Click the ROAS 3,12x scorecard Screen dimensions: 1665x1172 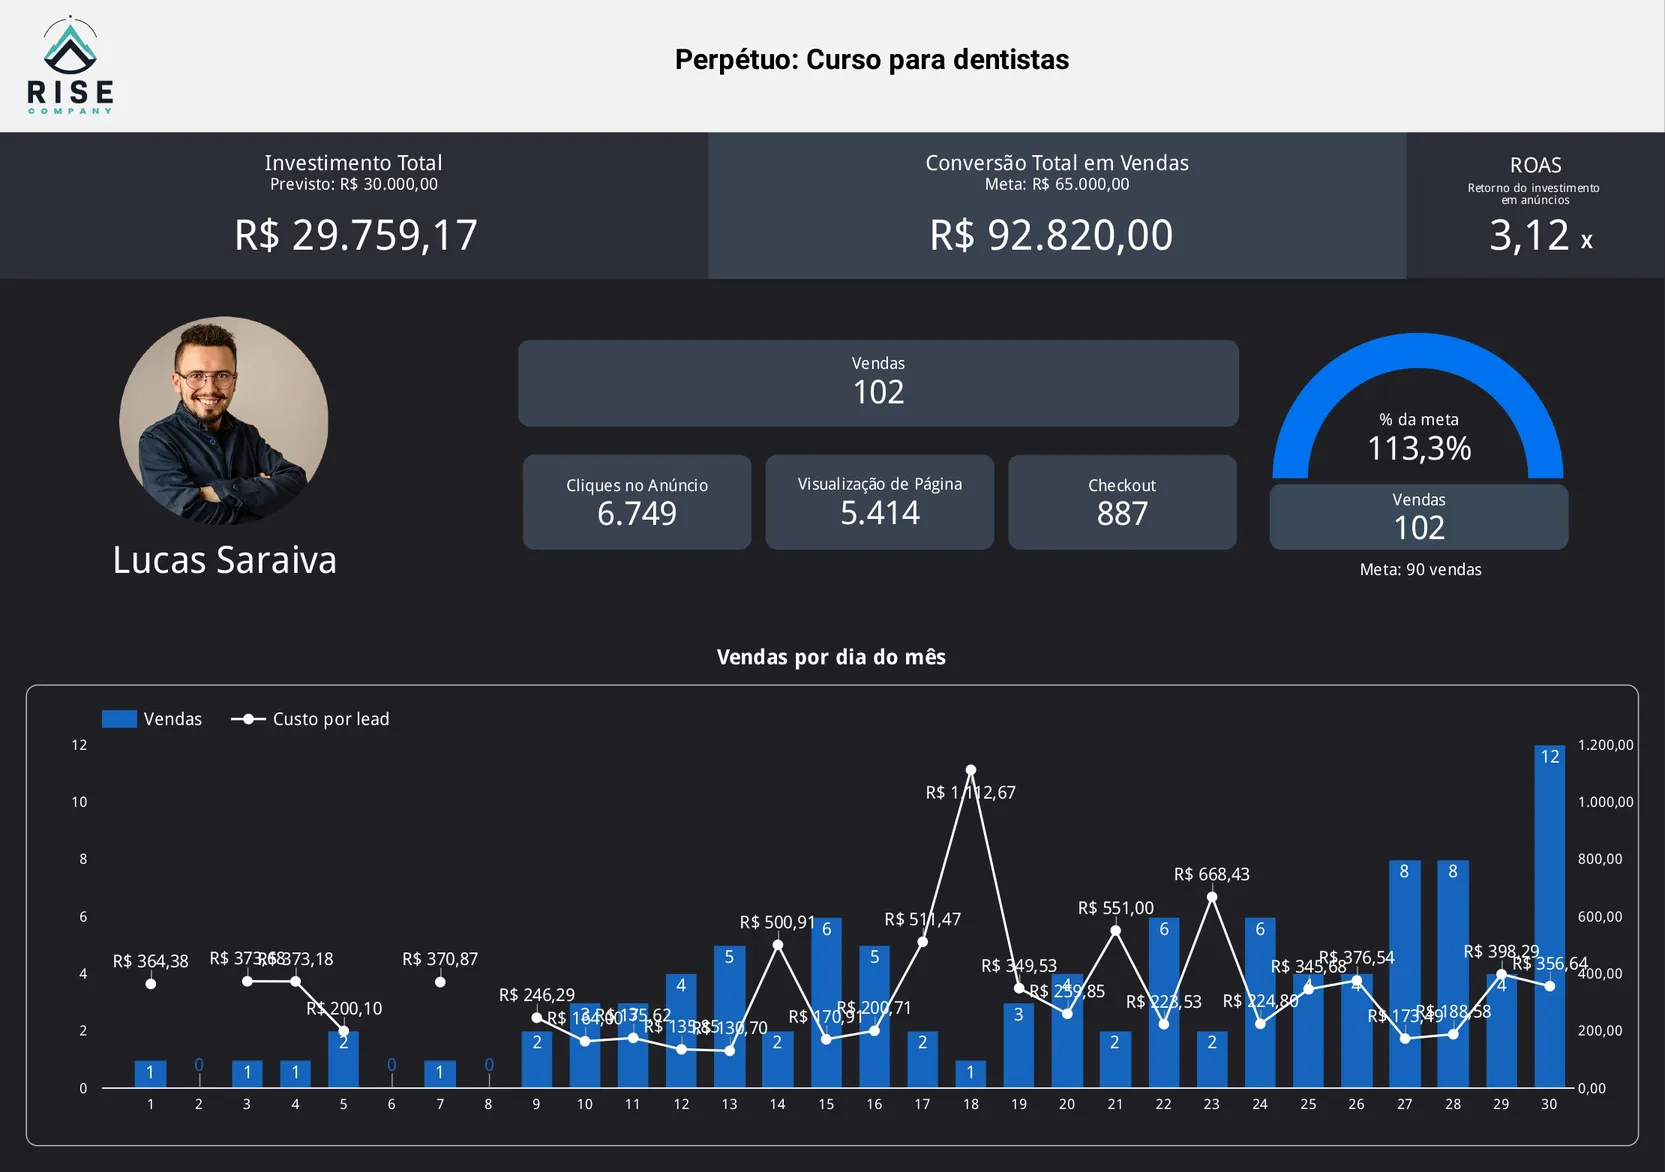pyautogui.click(x=1535, y=206)
